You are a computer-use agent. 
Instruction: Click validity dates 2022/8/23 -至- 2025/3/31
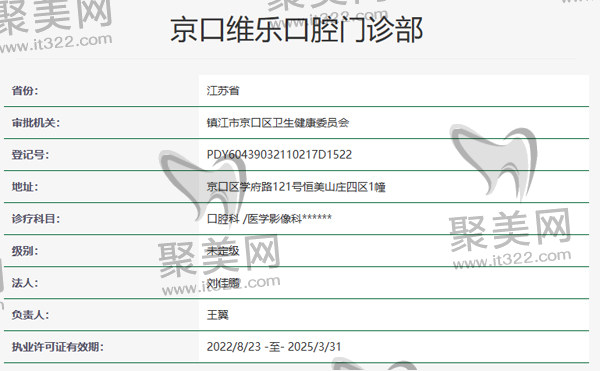[x=274, y=347]
